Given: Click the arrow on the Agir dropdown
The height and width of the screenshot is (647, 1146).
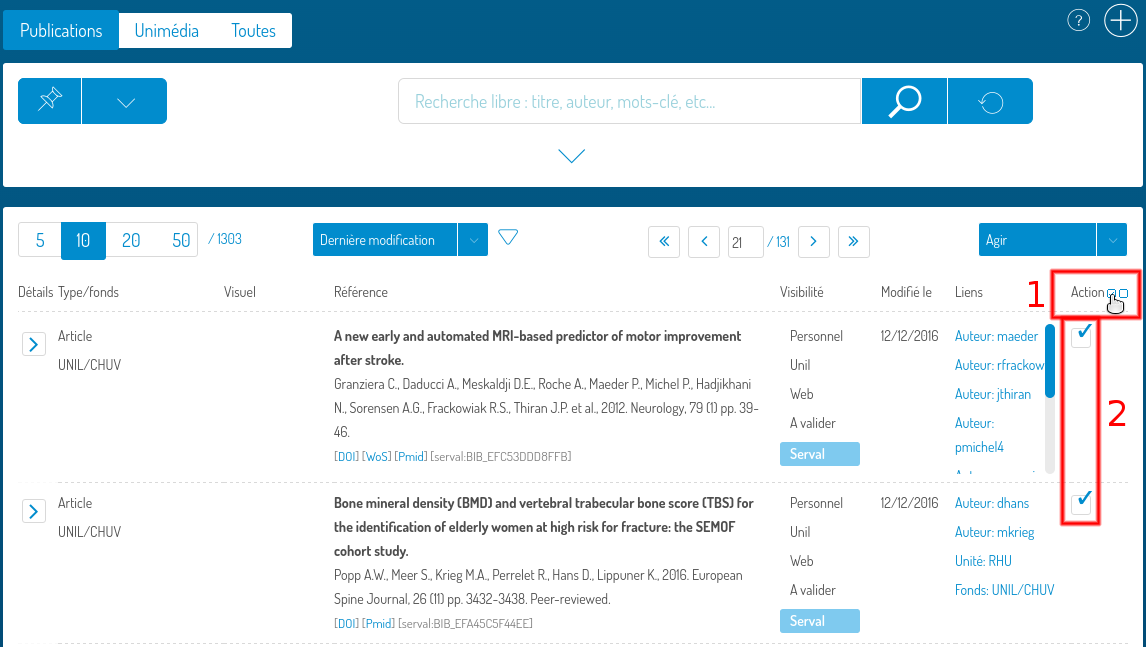Looking at the screenshot, I should (x=1112, y=240).
